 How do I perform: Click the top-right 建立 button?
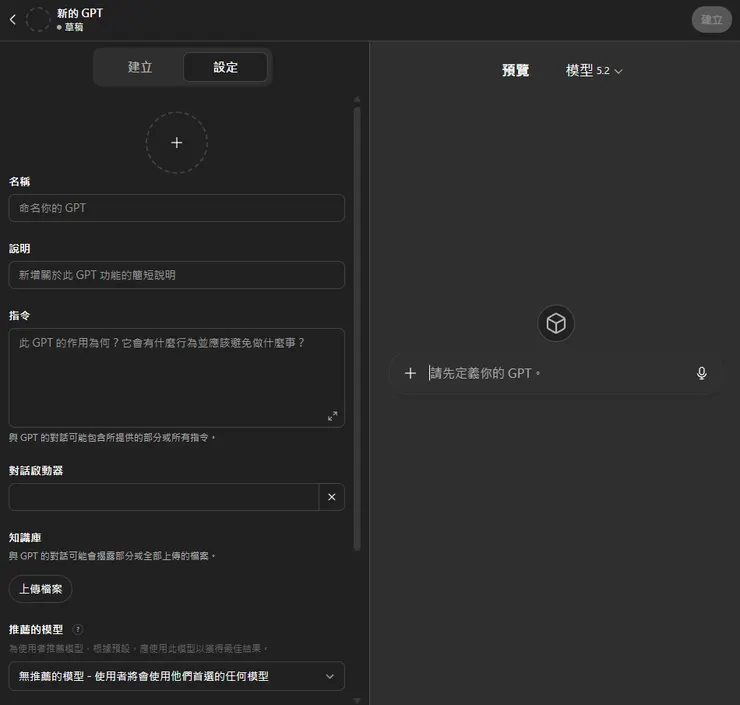tap(711, 20)
